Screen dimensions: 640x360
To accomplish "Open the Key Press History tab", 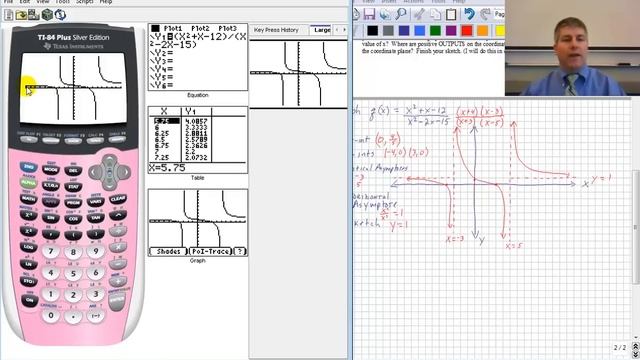I will pyautogui.click(x=276, y=30).
